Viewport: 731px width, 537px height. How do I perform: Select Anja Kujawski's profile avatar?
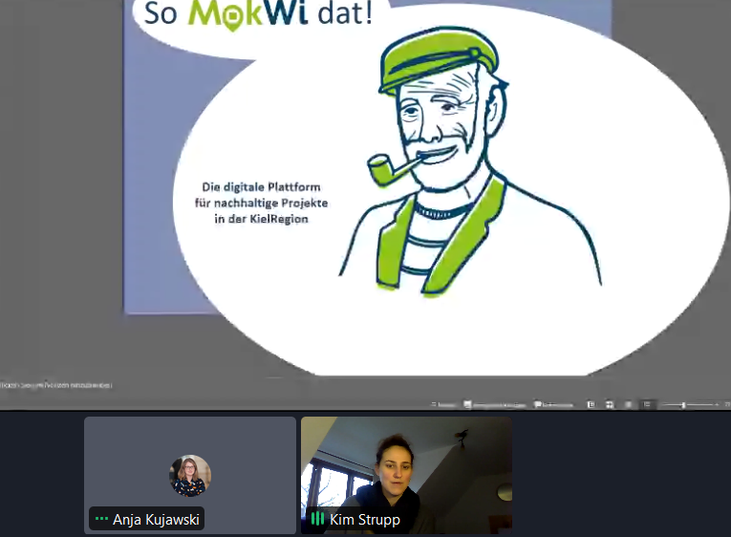(x=190, y=475)
